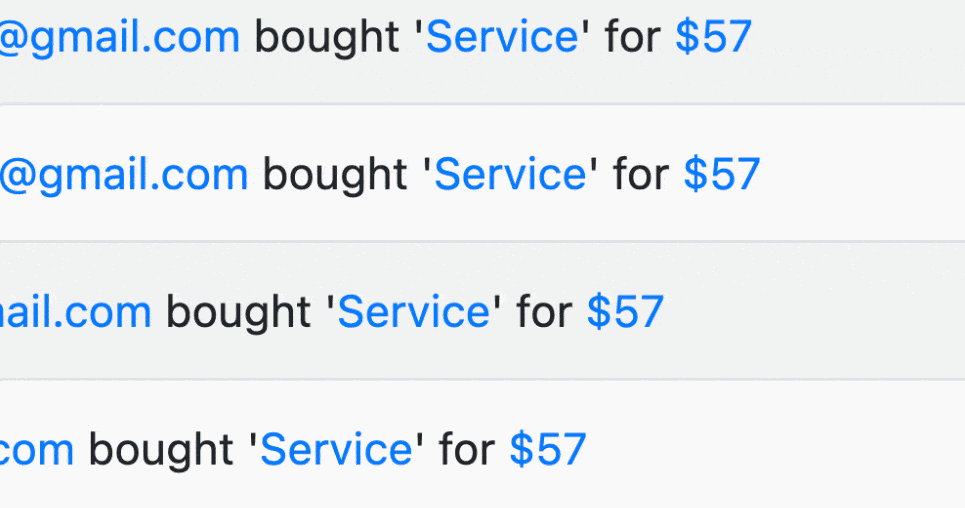The image size is (965, 508).
Task: Click the $57 price in the bottom row
Action: click(548, 450)
